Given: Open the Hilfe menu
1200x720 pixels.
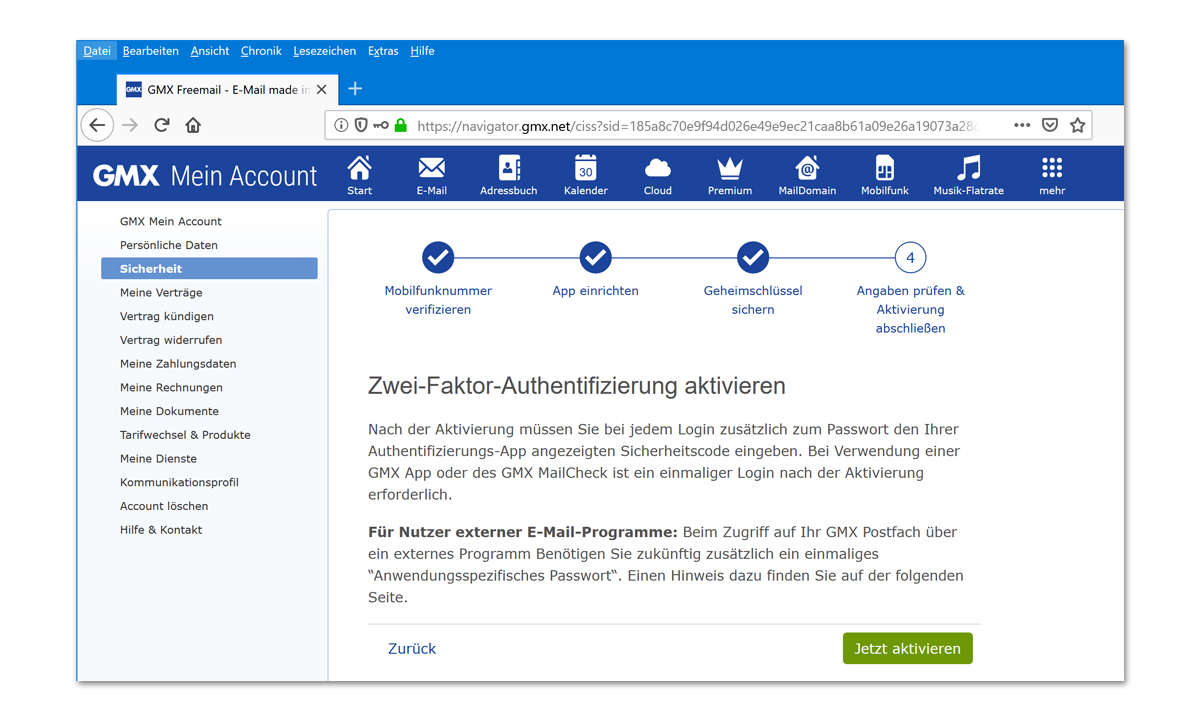Looking at the screenshot, I should 422,51.
